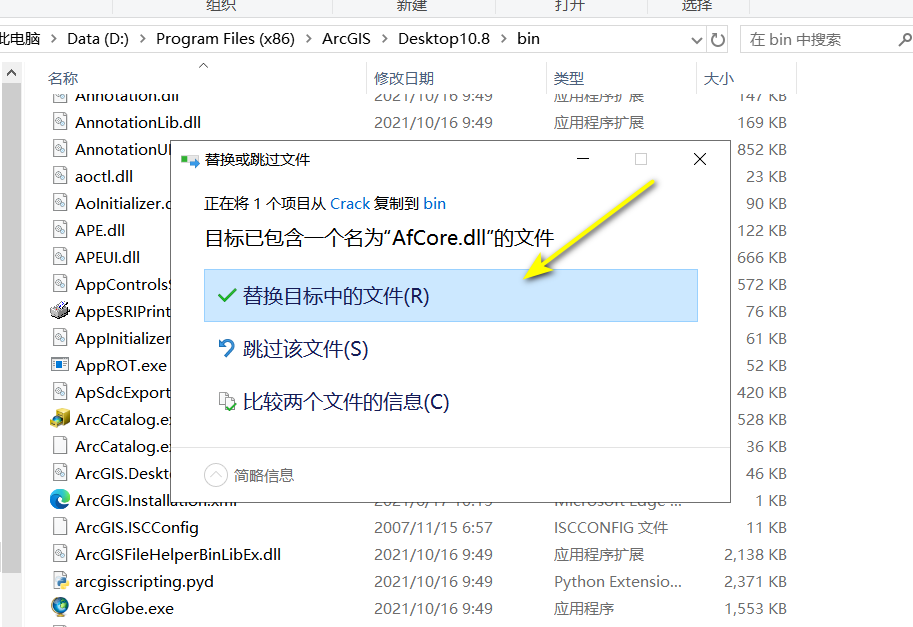Click the AppInitializer file icon

60,338
